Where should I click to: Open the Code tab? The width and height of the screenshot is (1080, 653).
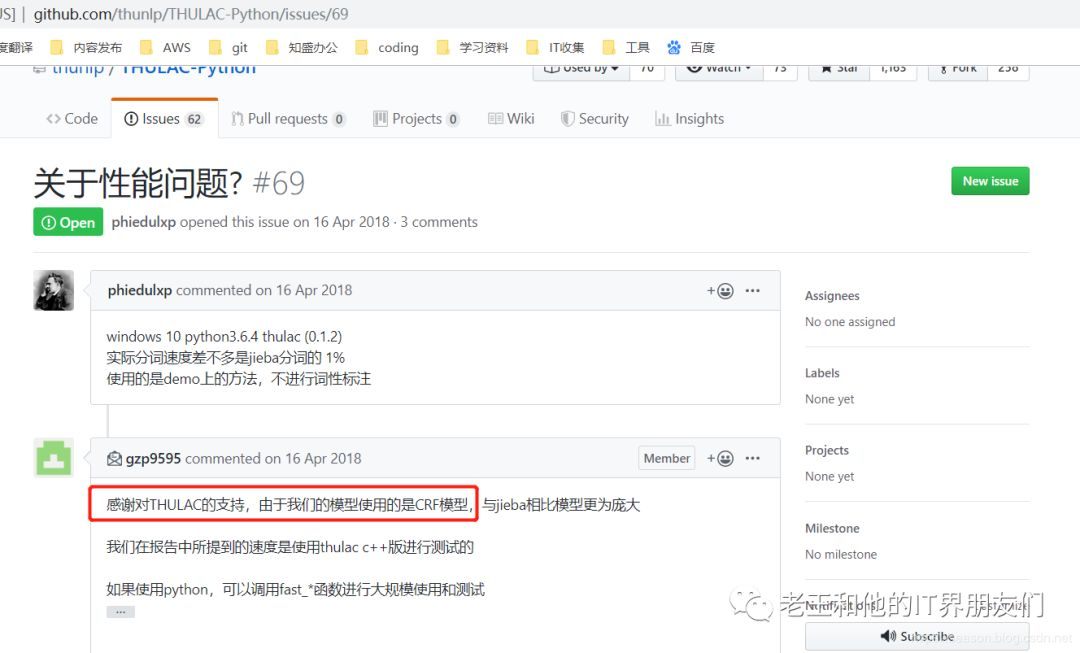coord(72,118)
